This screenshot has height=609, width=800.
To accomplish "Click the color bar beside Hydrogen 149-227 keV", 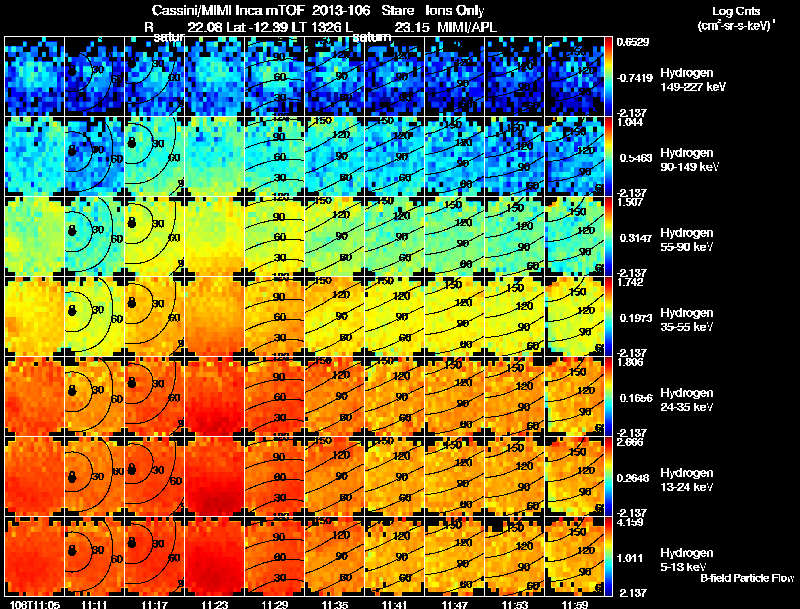I will pyautogui.click(x=608, y=77).
